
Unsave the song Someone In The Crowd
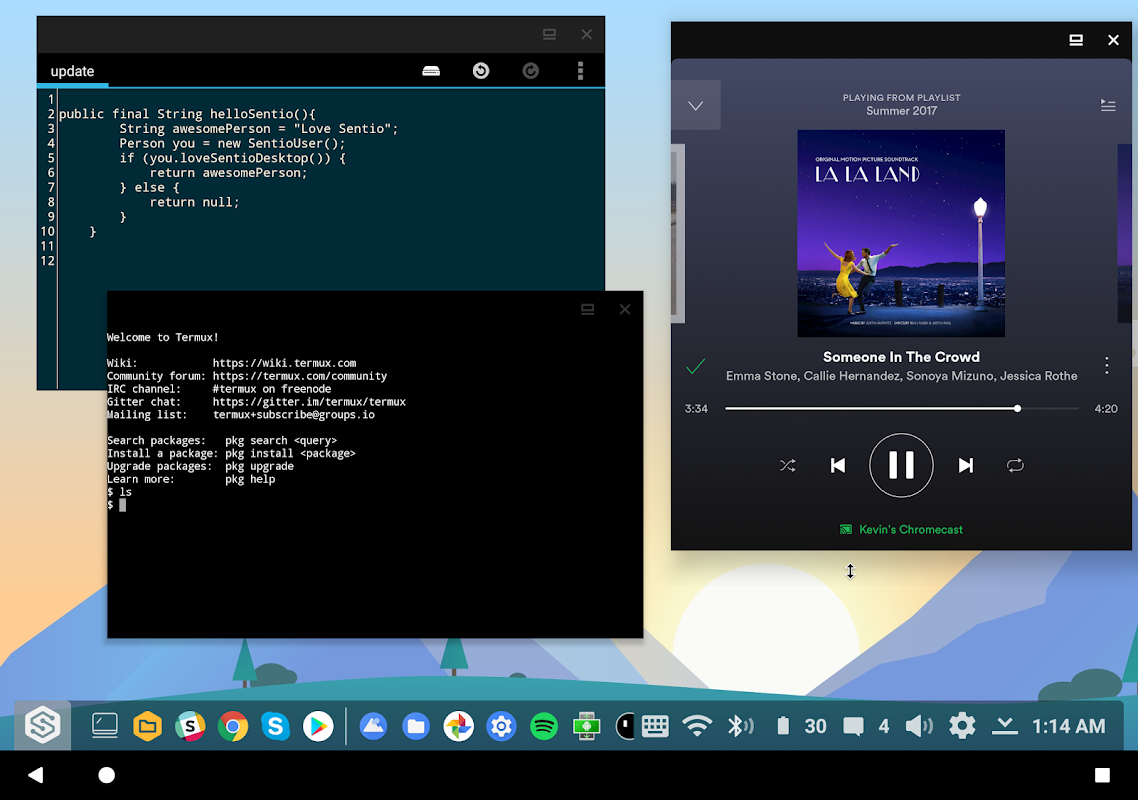[x=695, y=367]
